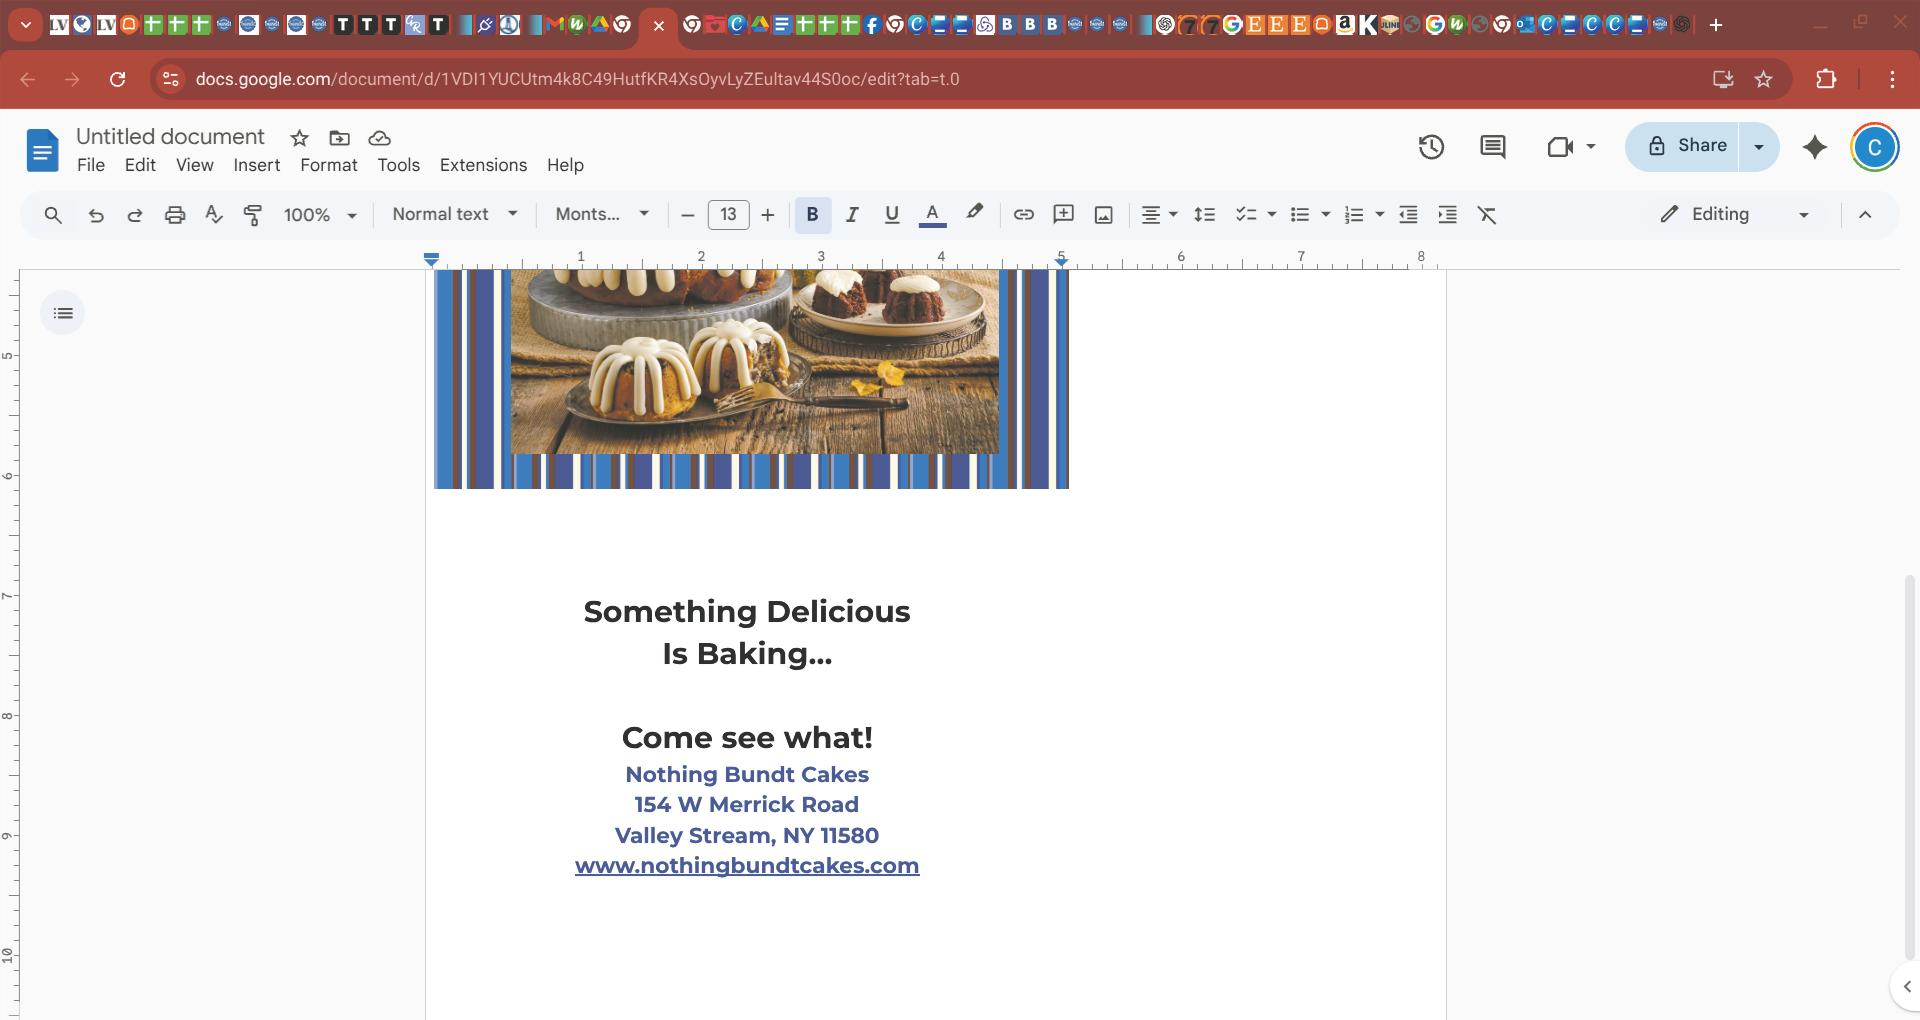This screenshot has height=1020, width=1920.
Task: Open version history clock icon
Action: pos(1431,147)
